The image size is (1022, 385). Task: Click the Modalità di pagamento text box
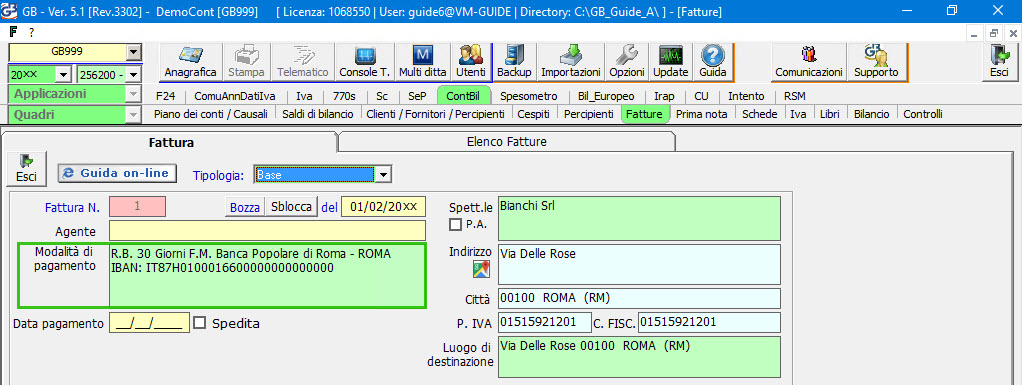[x=267, y=275]
